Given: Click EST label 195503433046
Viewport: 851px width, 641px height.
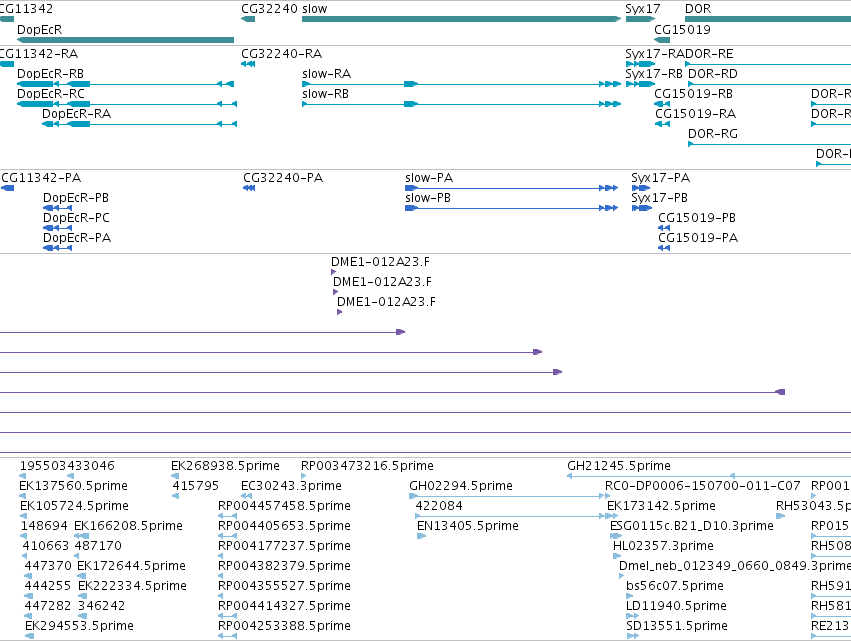Looking at the screenshot, I should tap(67, 466).
